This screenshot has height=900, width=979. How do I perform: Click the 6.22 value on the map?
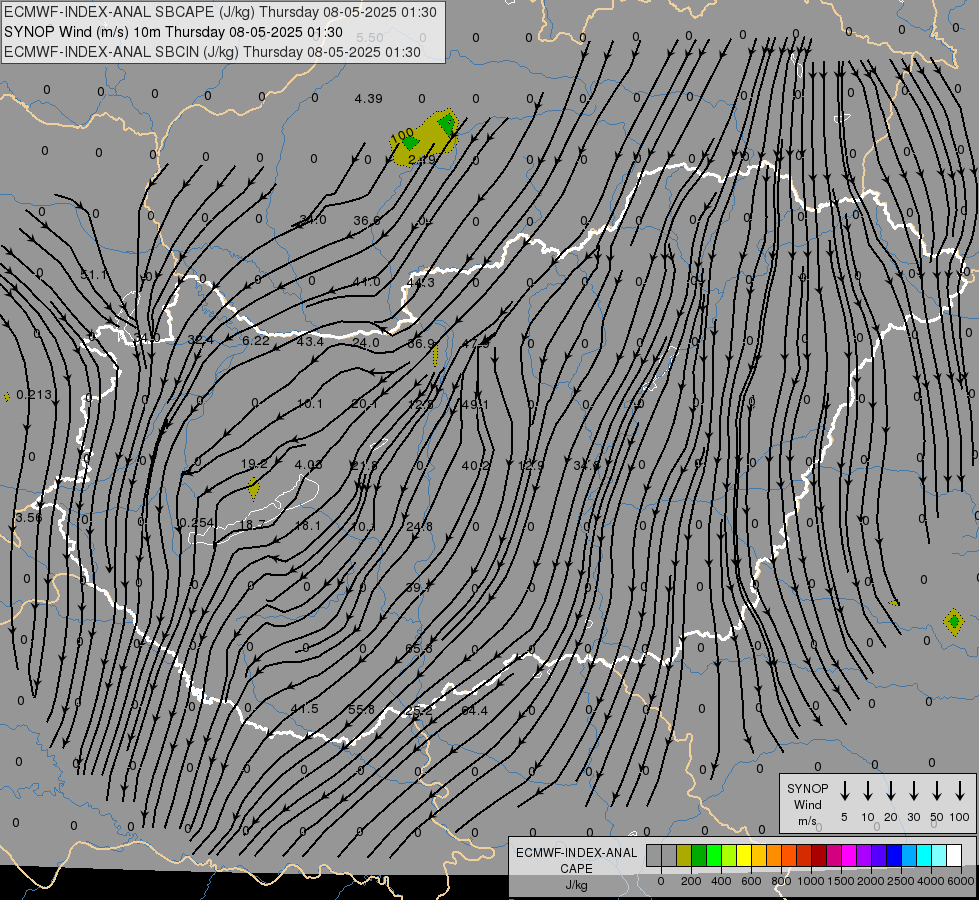coord(256,340)
